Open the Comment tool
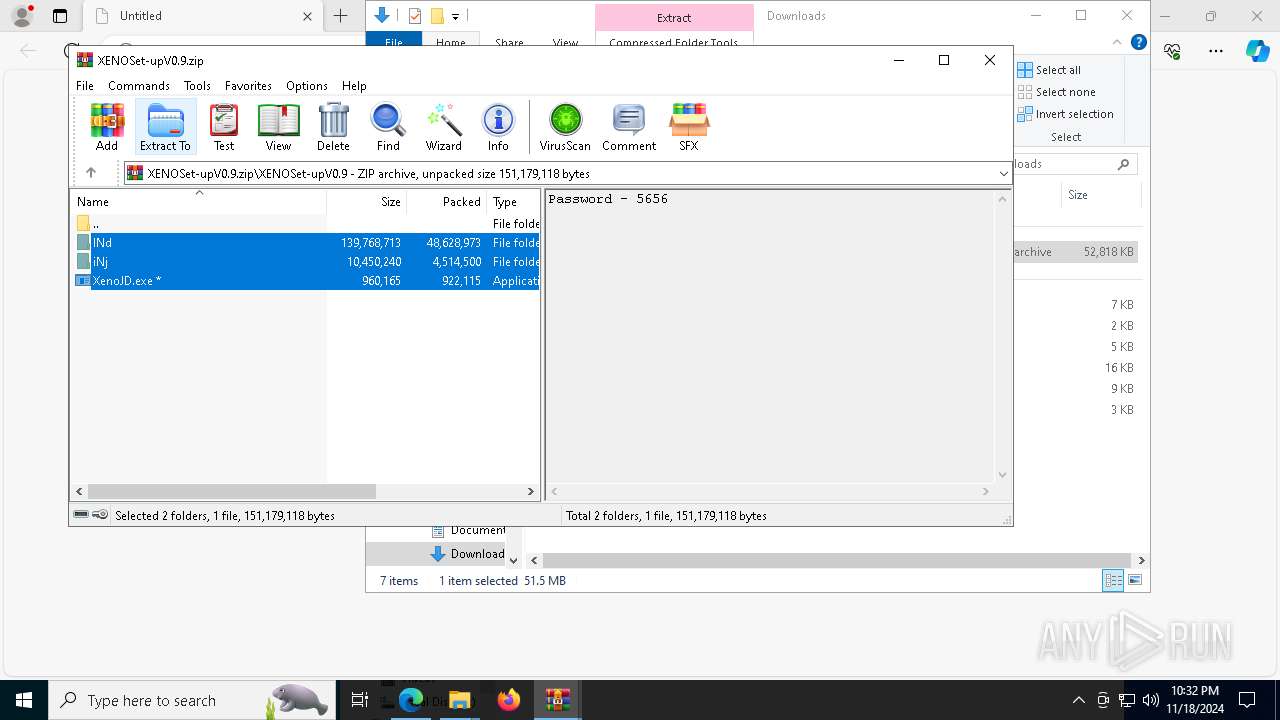The height and width of the screenshot is (720, 1280). [x=629, y=127]
